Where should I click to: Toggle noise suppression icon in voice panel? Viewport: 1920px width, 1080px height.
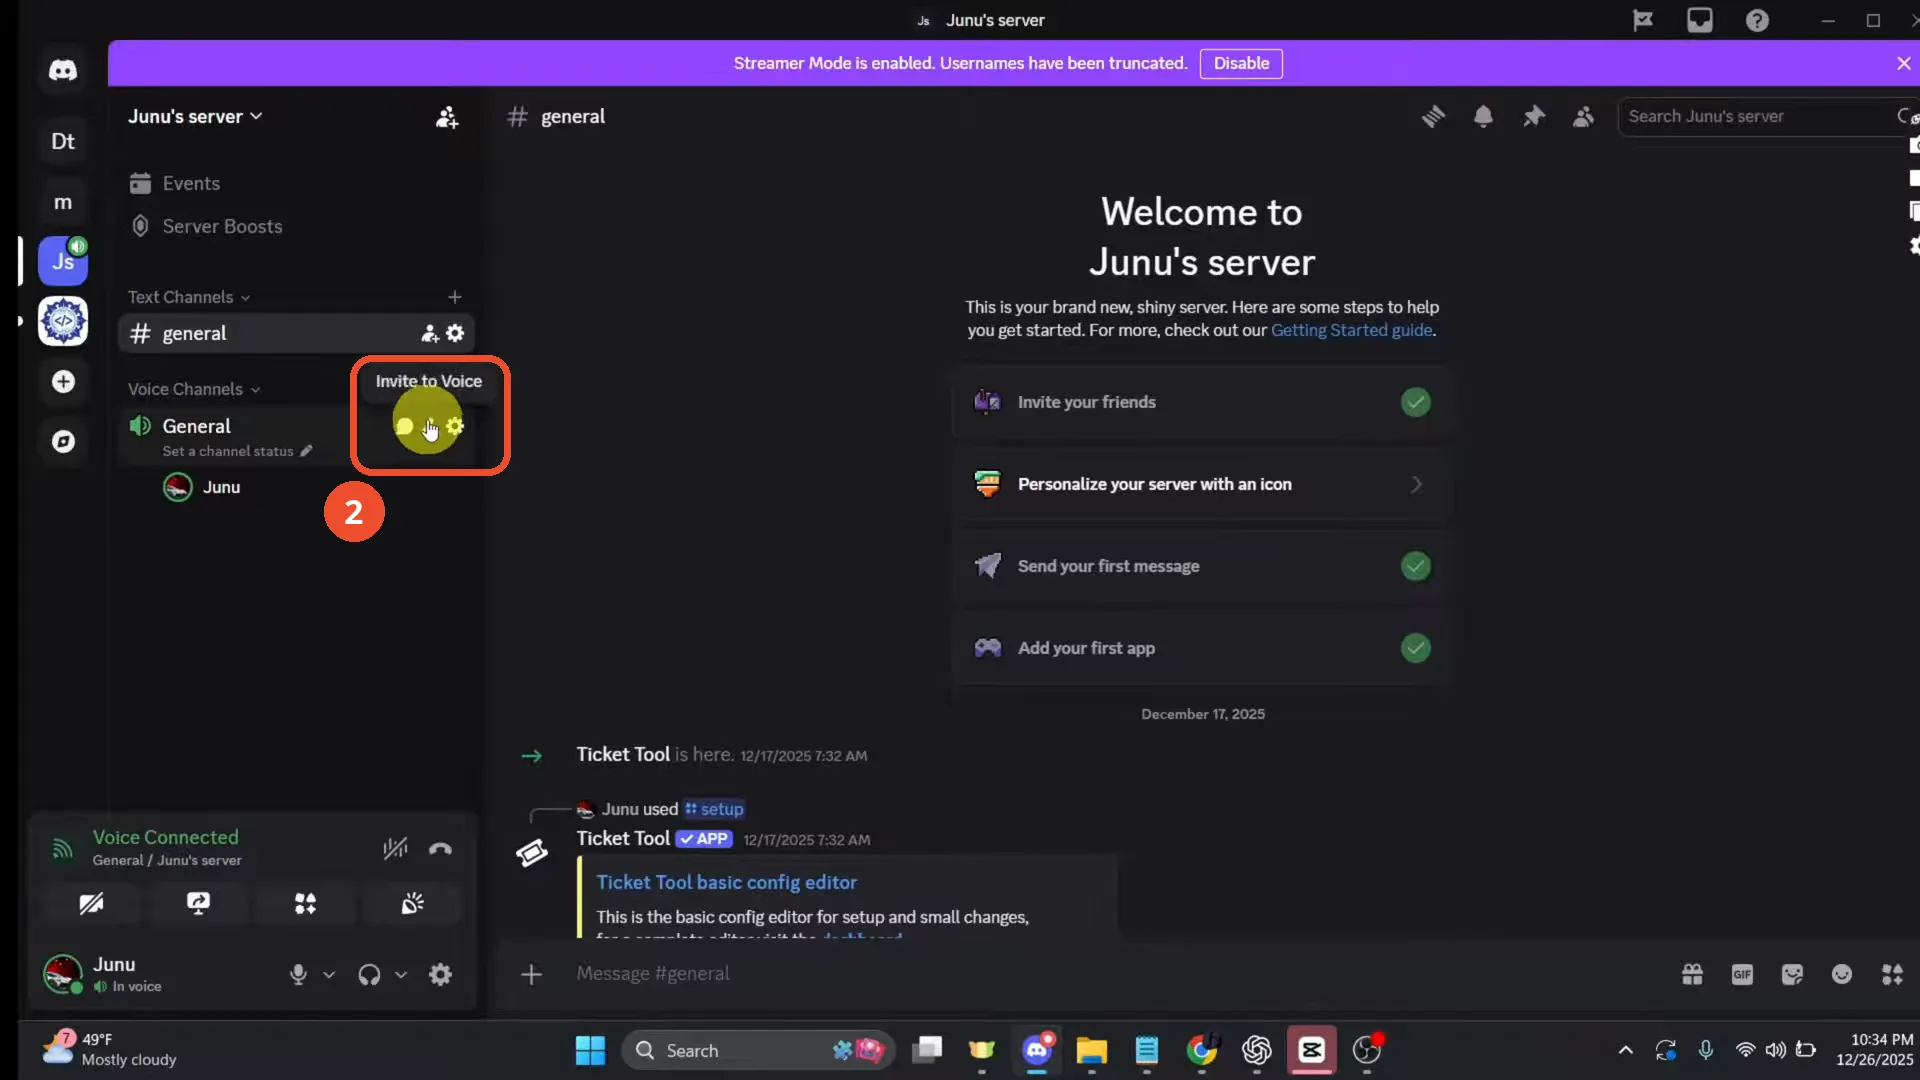tap(395, 849)
